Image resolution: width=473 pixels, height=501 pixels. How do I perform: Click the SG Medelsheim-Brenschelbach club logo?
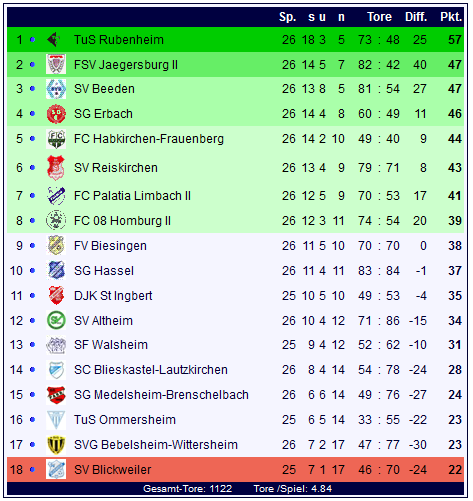(56, 395)
